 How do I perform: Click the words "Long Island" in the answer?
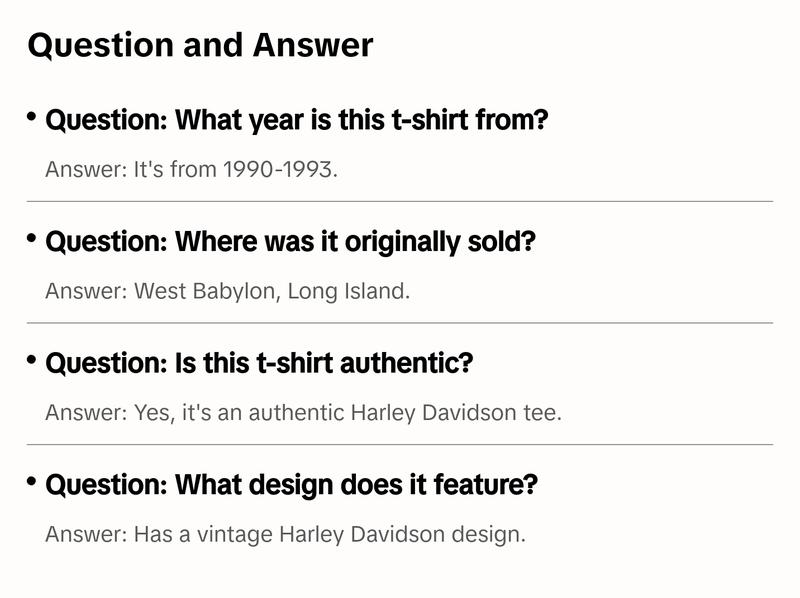[x=348, y=291]
